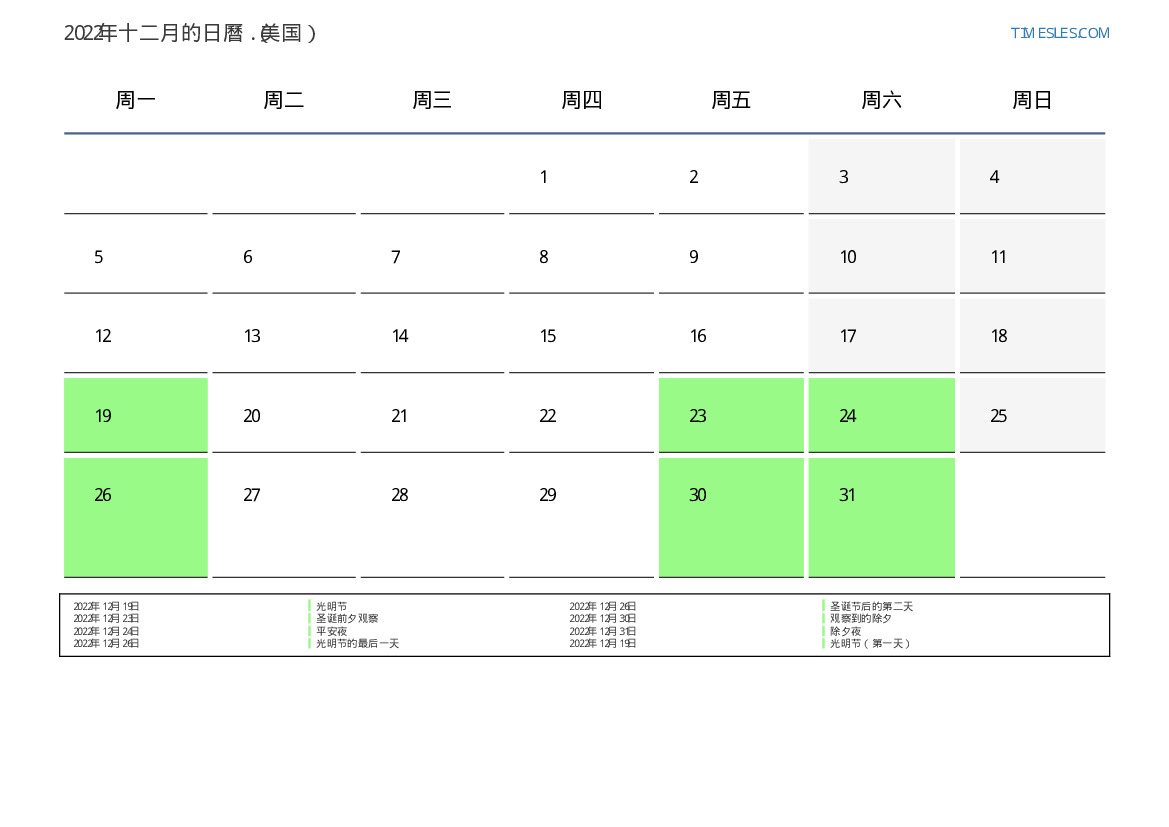
Task: Pick the green December 23 cell
Action: [731, 415]
